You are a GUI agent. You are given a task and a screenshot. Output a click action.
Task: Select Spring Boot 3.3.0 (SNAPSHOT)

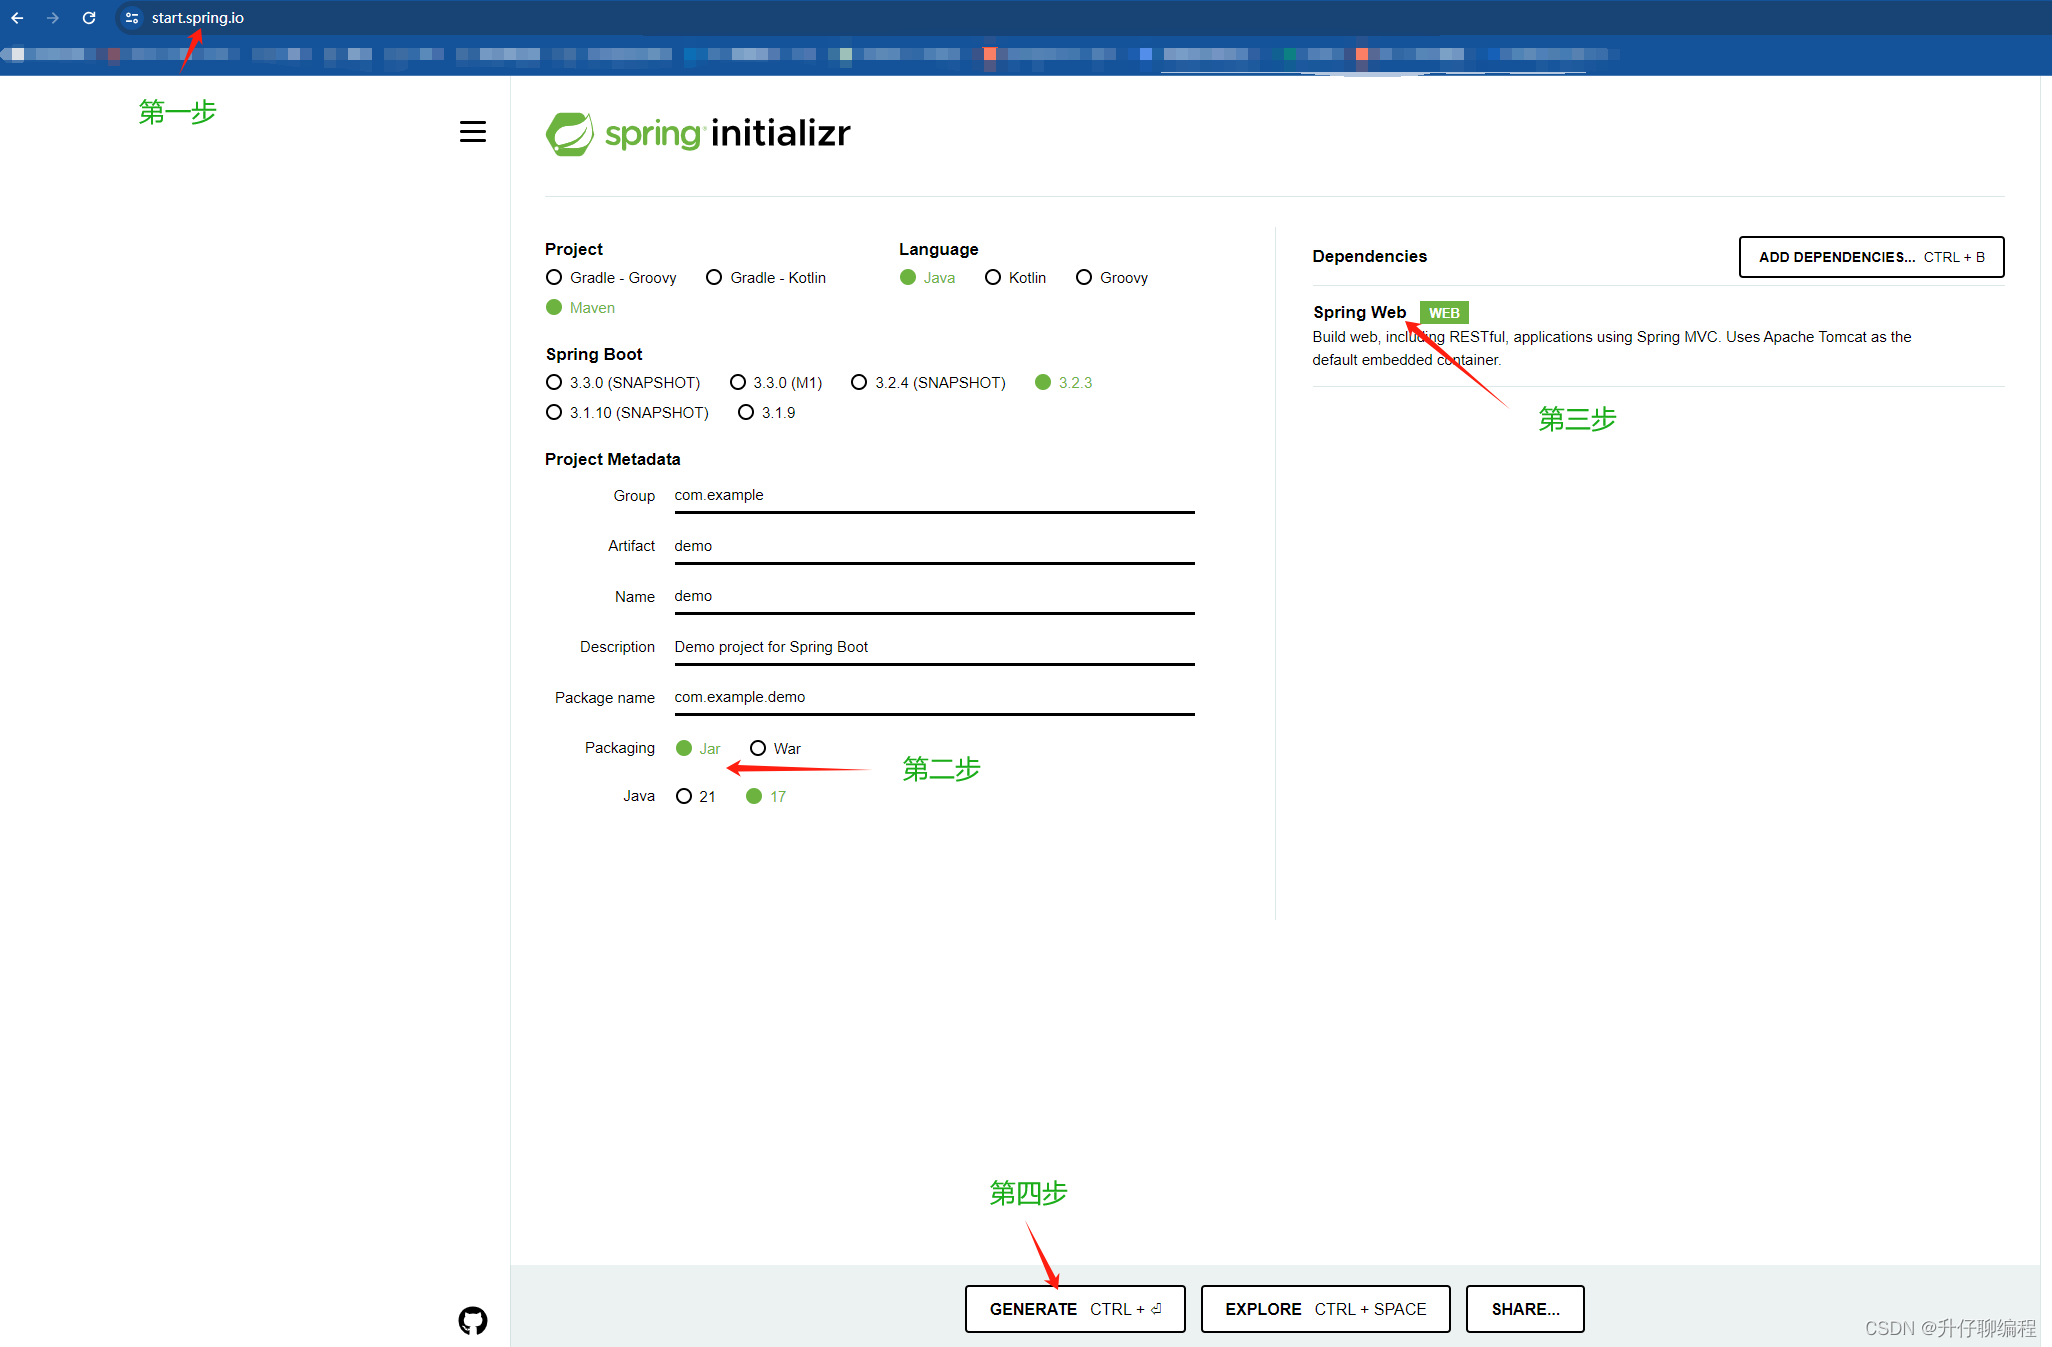click(x=623, y=383)
